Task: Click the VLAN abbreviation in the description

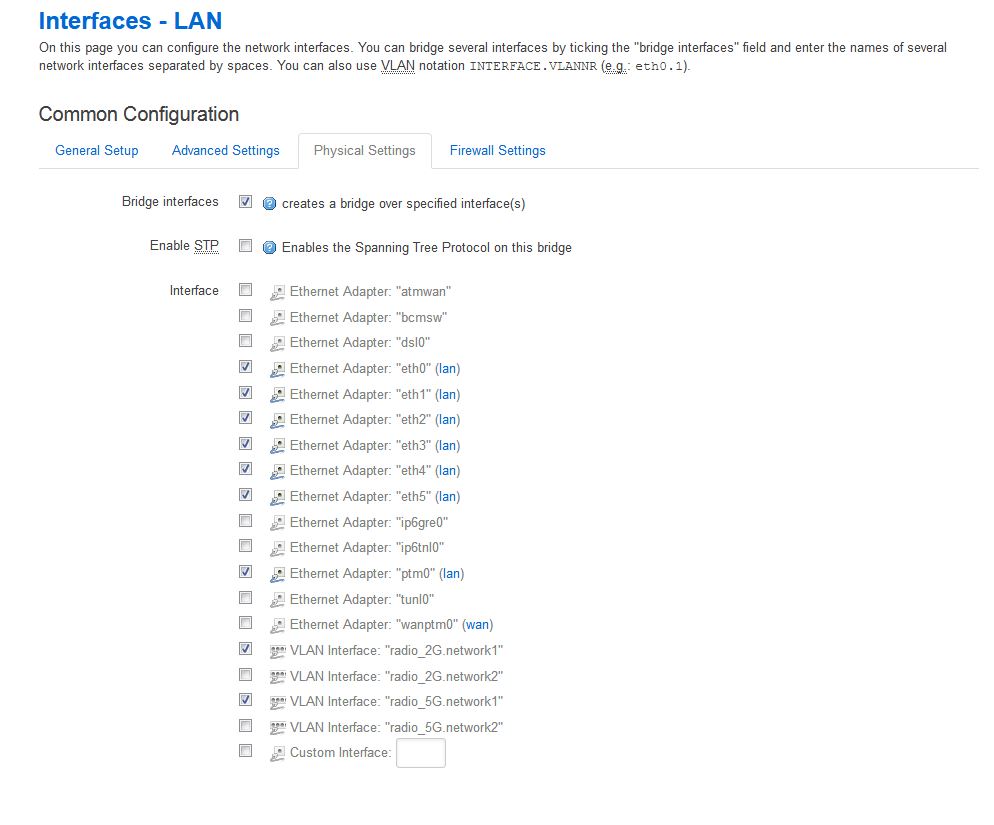Action: [397, 66]
